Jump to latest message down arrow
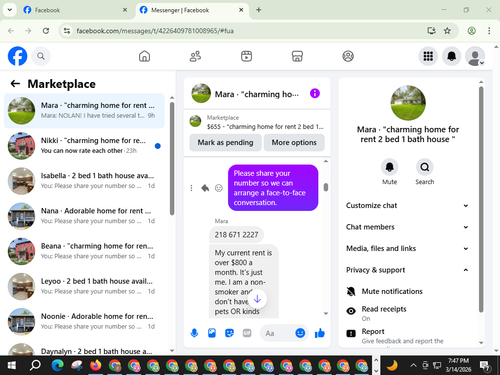The width and height of the screenshot is (500, 375). tap(257, 299)
